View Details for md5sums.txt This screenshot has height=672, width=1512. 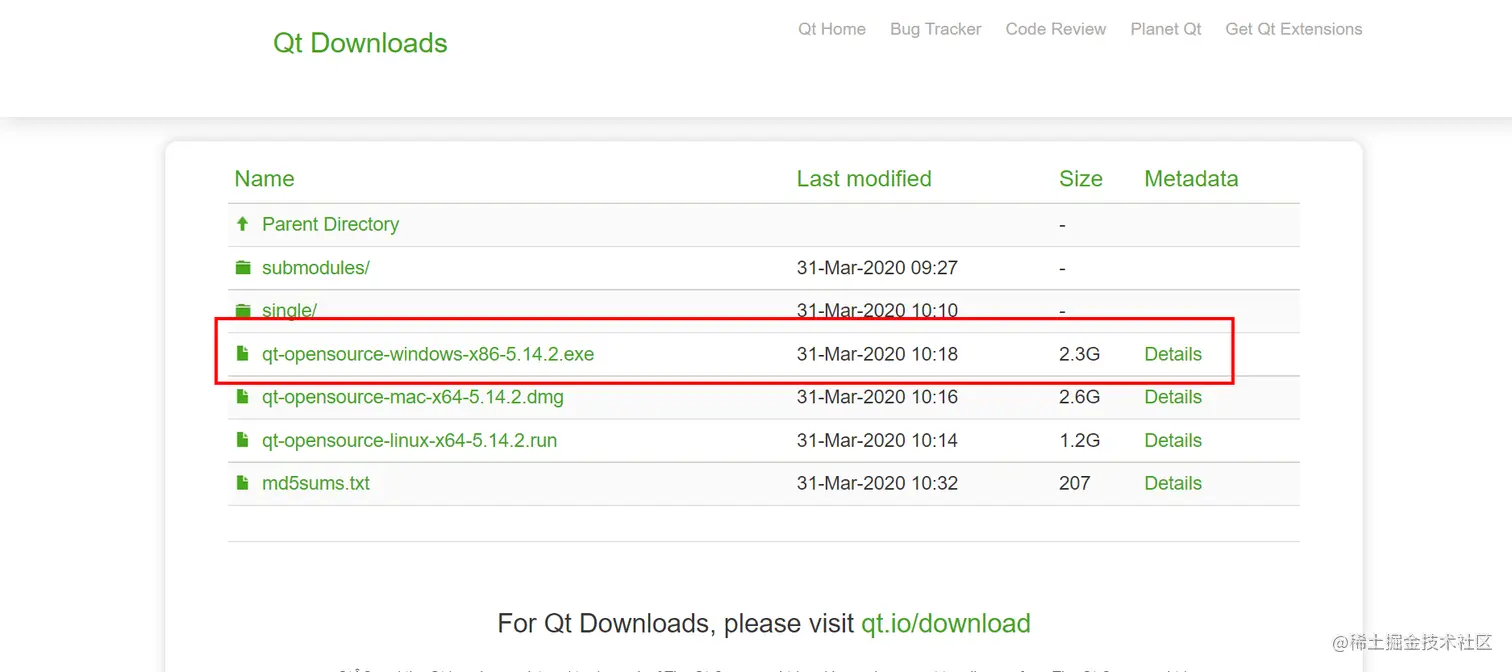(1173, 483)
